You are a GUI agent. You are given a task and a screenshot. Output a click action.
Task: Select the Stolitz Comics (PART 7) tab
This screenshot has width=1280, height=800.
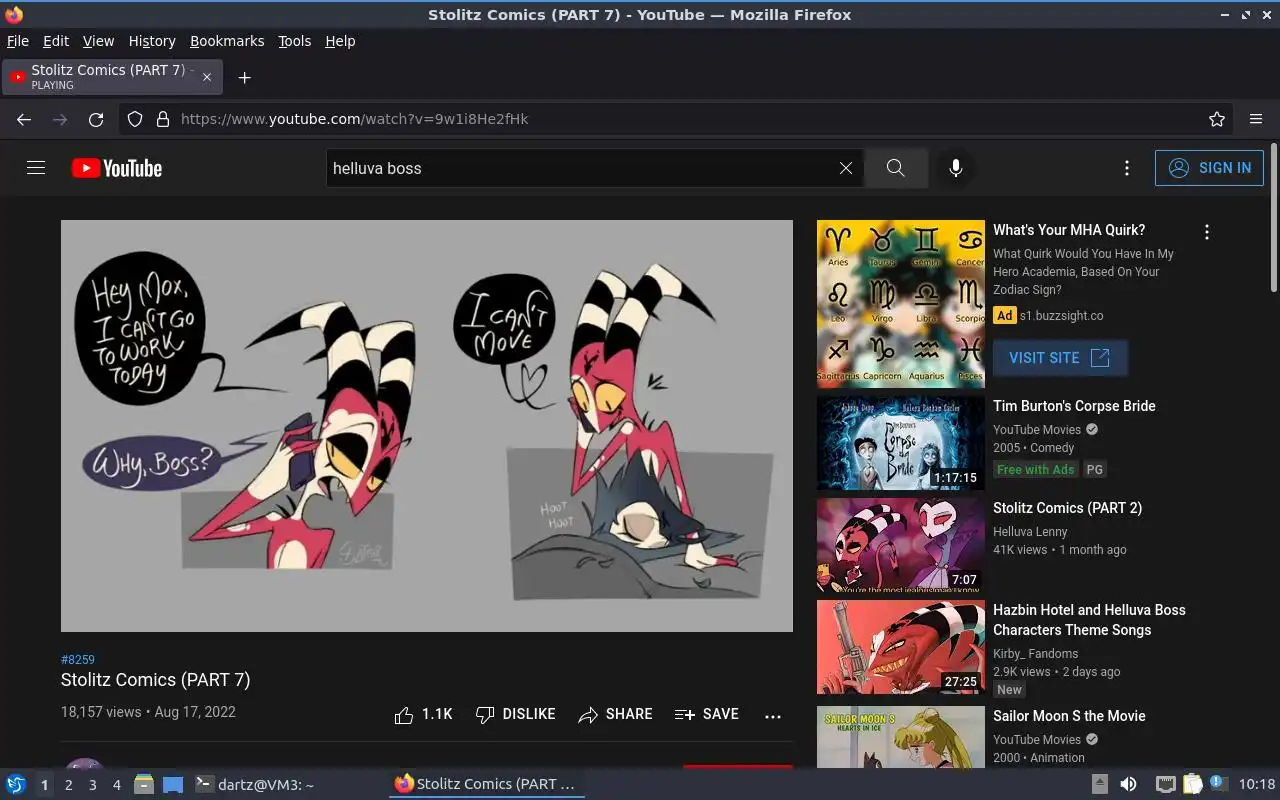coord(112,77)
